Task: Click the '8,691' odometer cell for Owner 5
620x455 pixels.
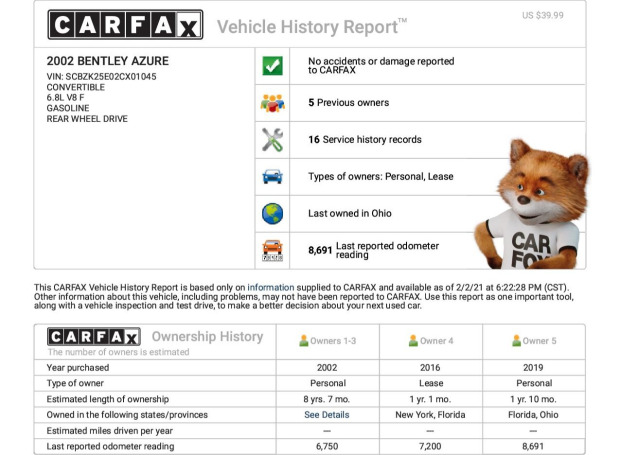Action: tap(533, 446)
